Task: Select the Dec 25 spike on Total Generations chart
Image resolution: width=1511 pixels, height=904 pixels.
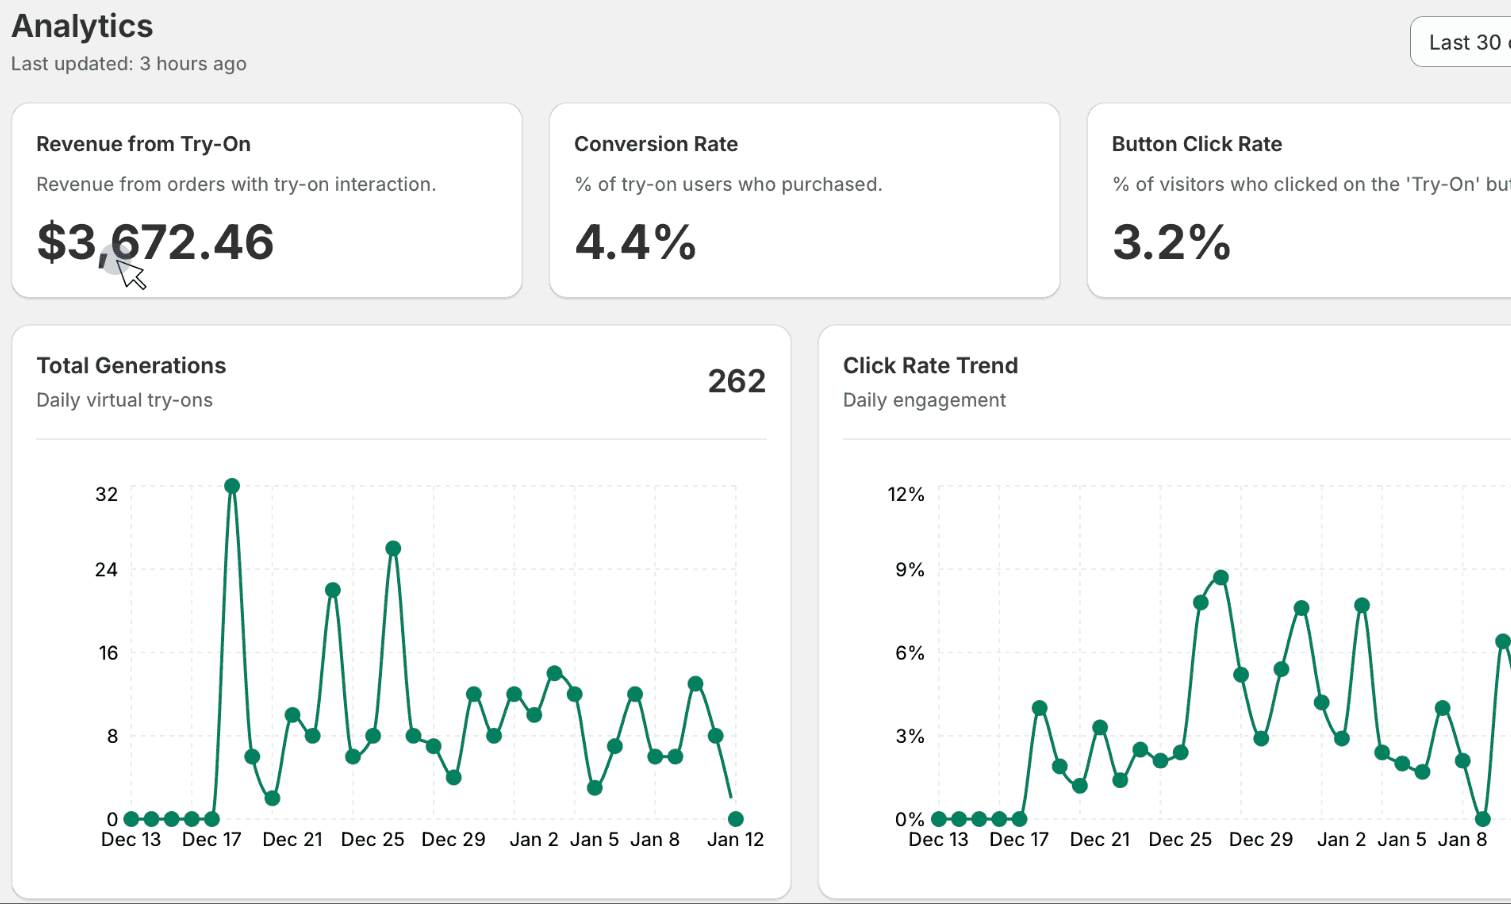Action: (391, 547)
